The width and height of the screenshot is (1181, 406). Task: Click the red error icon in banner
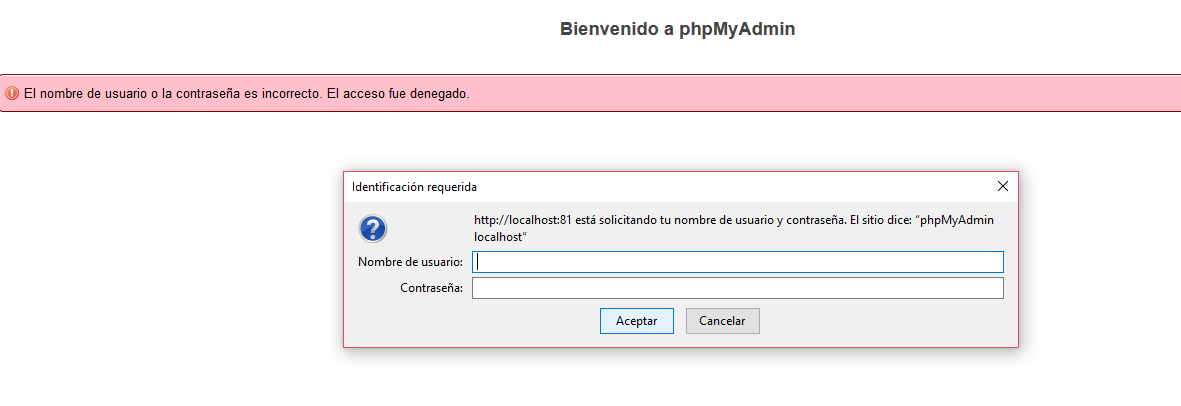[12, 93]
